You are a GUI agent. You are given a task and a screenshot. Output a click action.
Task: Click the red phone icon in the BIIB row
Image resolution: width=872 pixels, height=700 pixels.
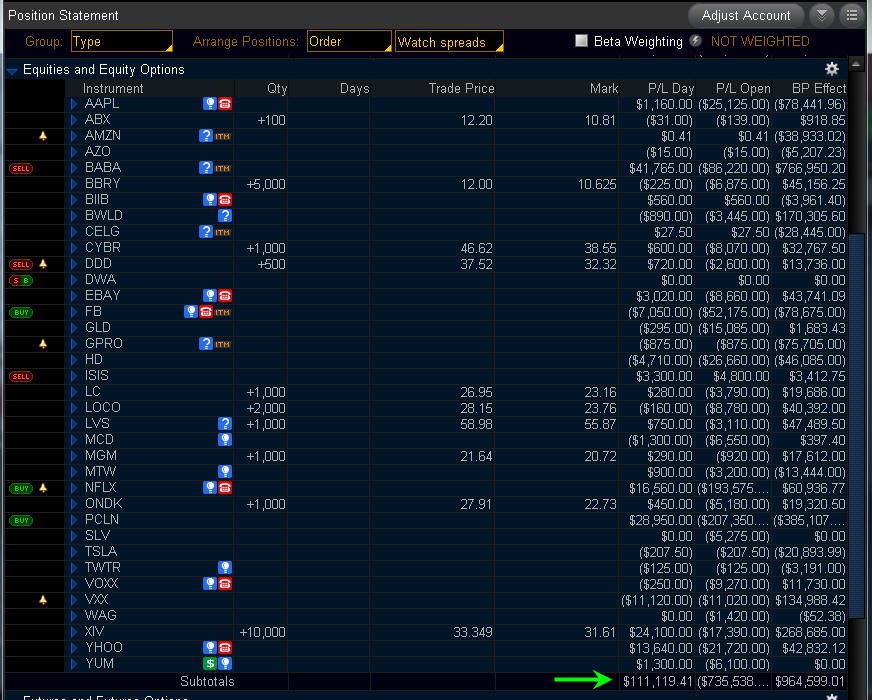pos(225,200)
